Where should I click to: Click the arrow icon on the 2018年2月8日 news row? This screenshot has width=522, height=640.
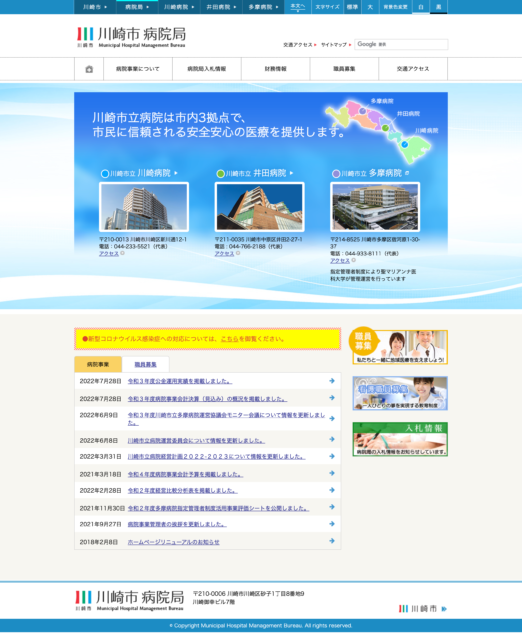(332, 541)
